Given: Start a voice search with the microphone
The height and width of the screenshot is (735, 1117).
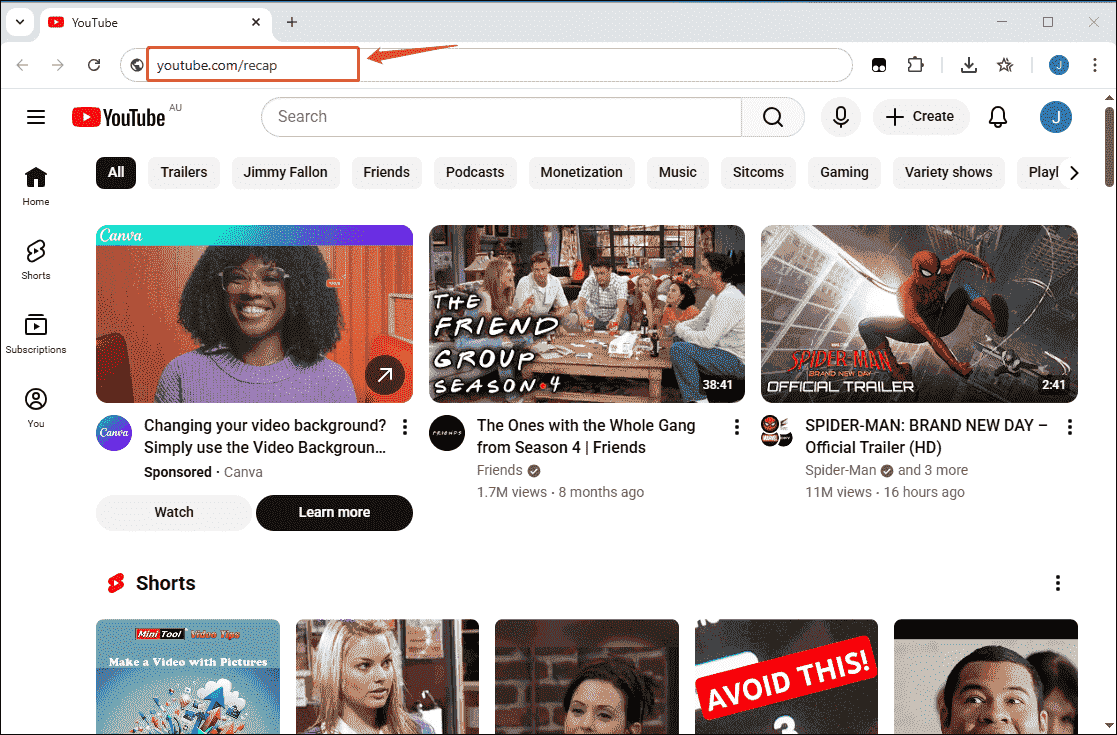Looking at the screenshot, I should pos(840,117).
